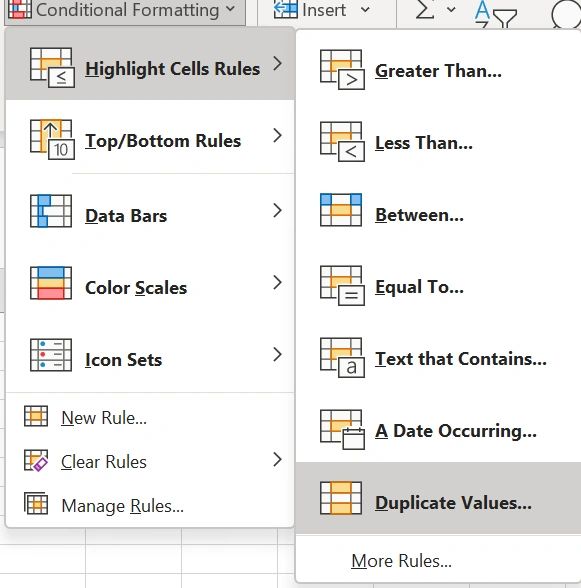Viewport: 581px width, 588px height.
Task: Click the Greater Than rule icon
Action: [x=342, y=69]
